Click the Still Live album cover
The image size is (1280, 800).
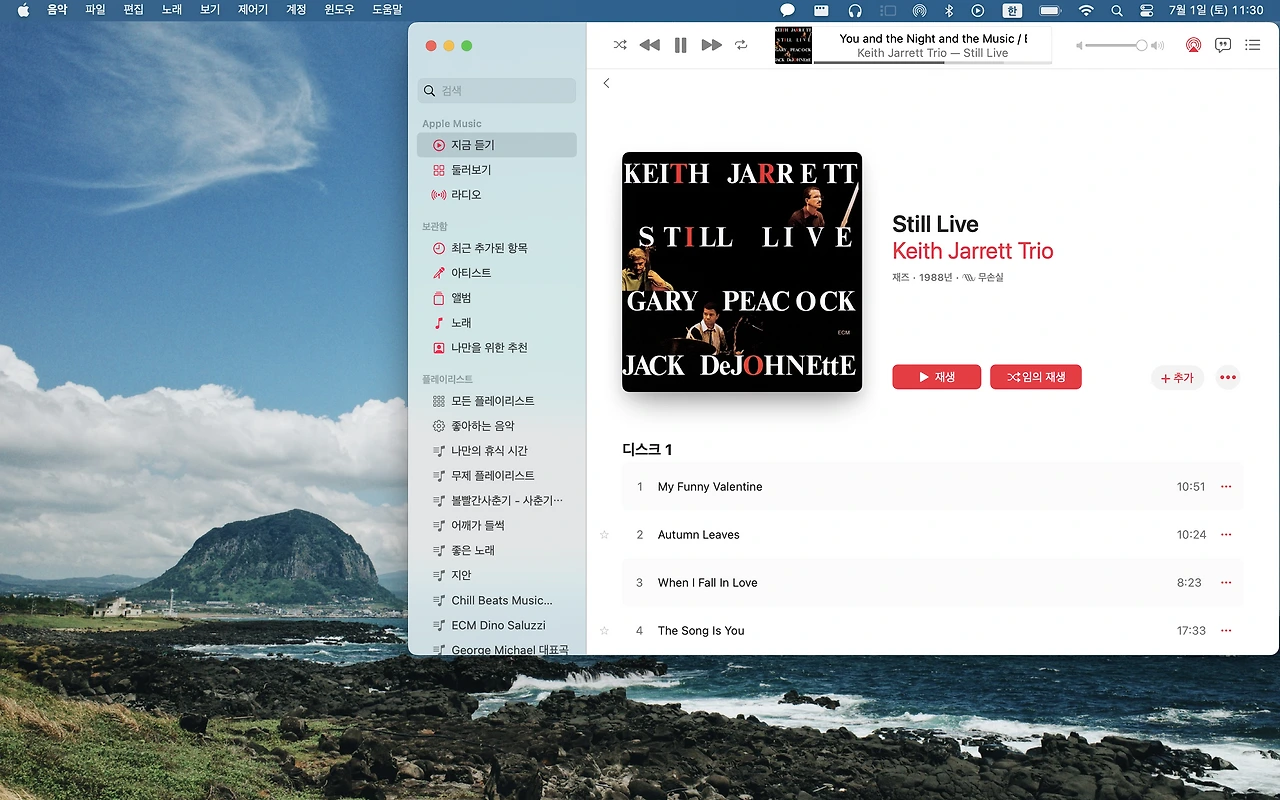[x=742, y=272]
